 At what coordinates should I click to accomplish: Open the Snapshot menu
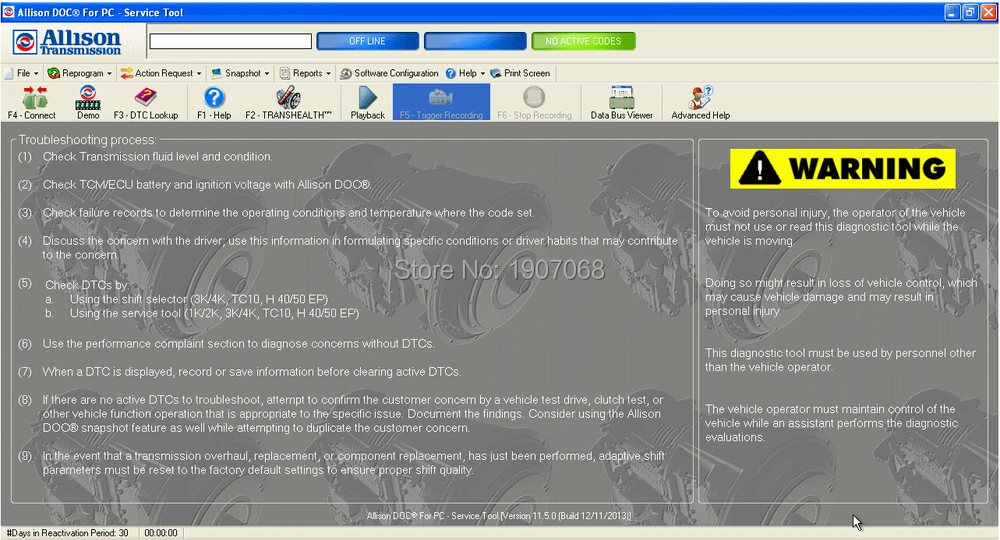coord(240,73)
